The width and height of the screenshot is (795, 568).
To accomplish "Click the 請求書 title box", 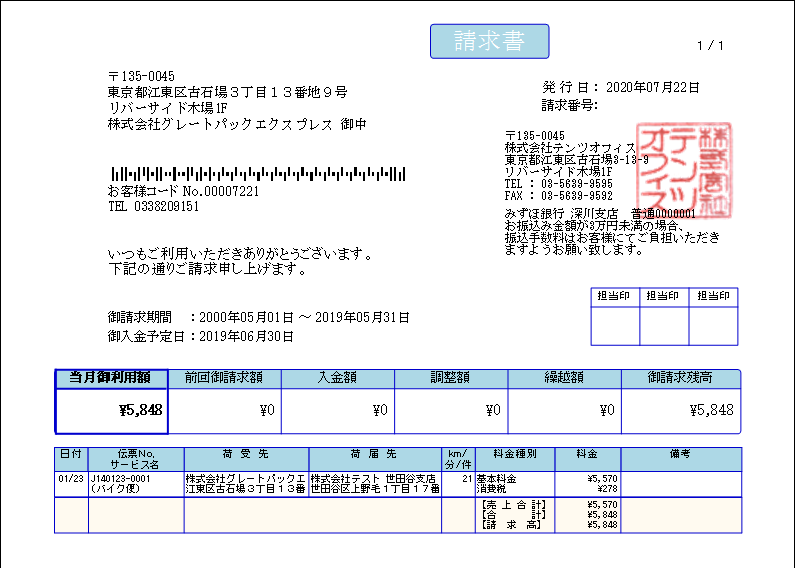I will (x=489, y=41).
